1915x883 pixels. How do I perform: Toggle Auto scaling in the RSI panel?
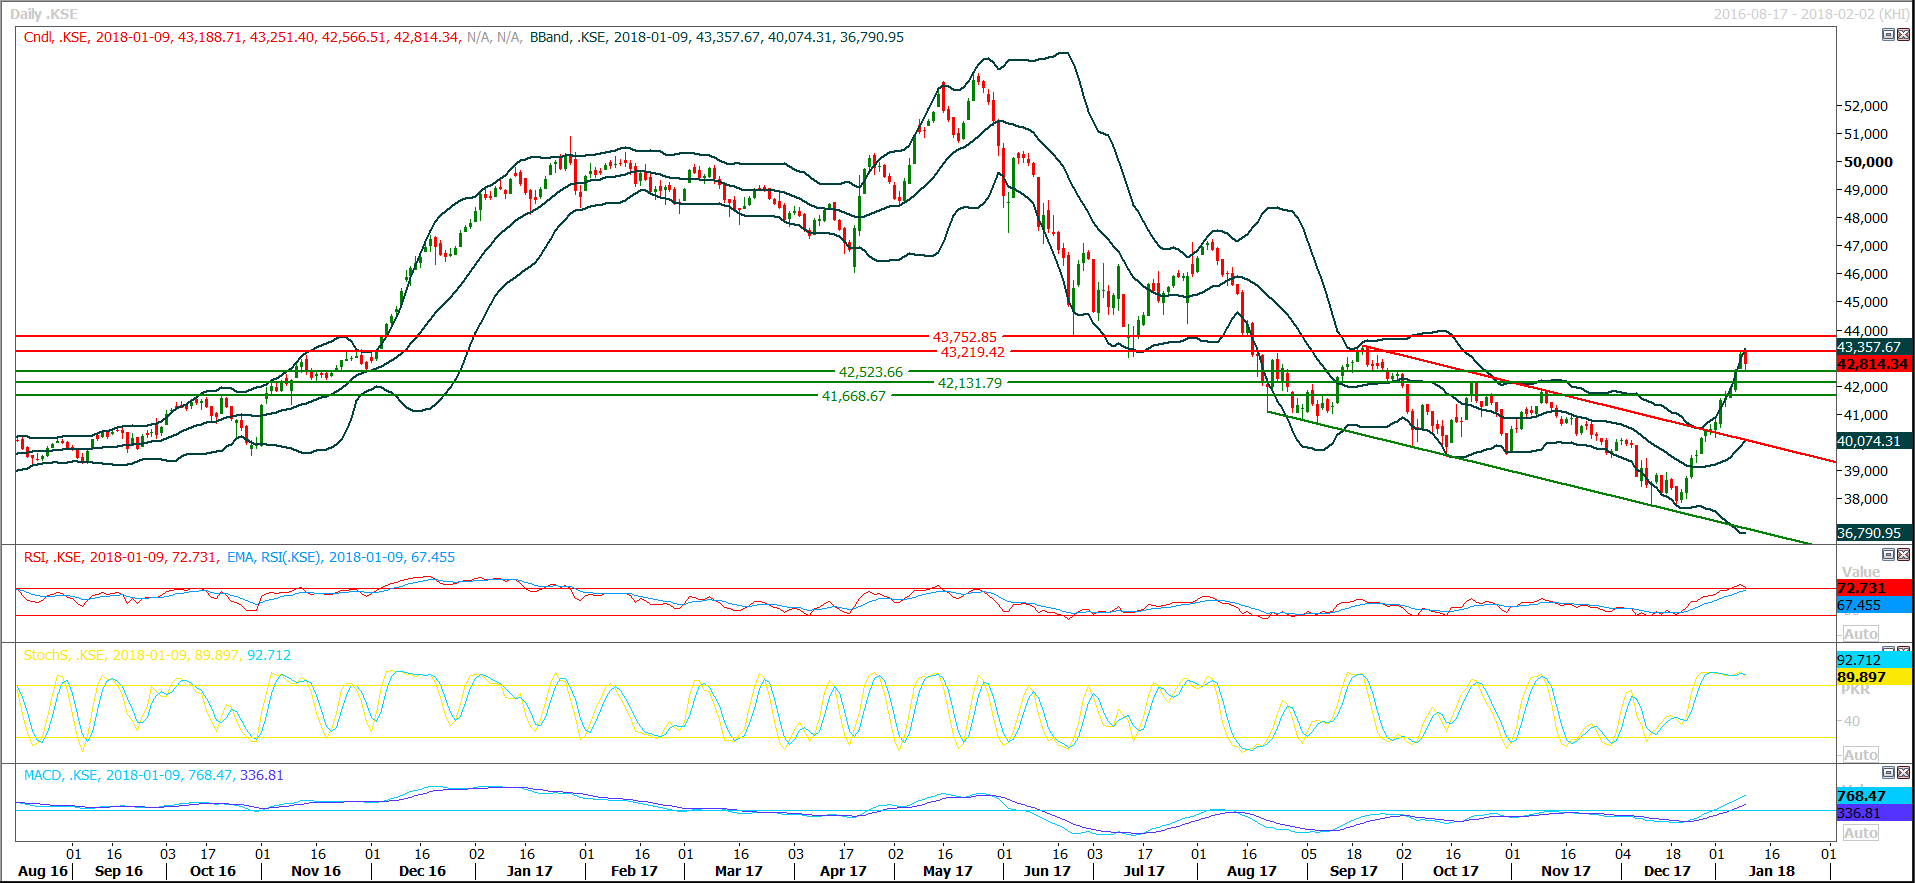1860,634
